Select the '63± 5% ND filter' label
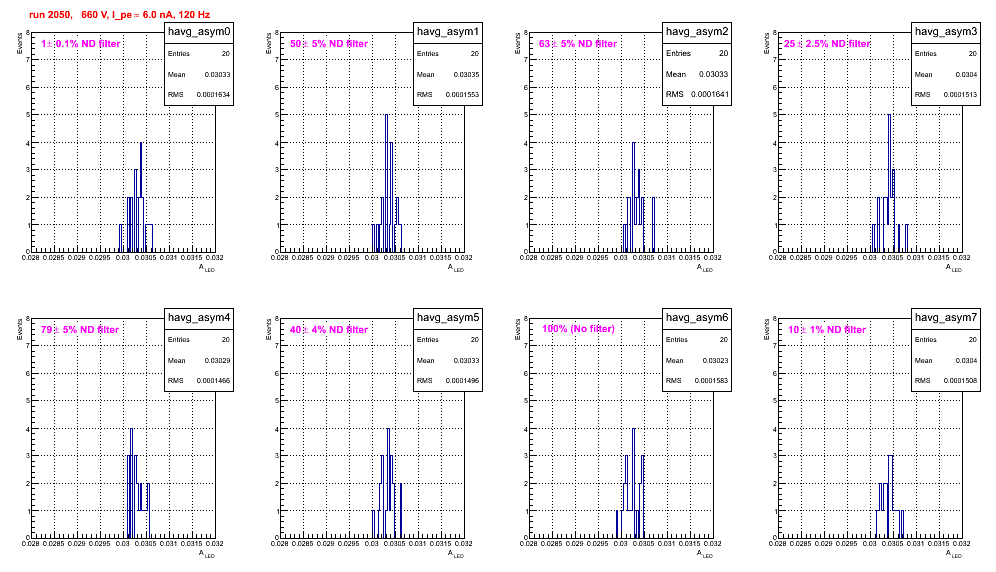996x572 pixels. coord(578,44)
